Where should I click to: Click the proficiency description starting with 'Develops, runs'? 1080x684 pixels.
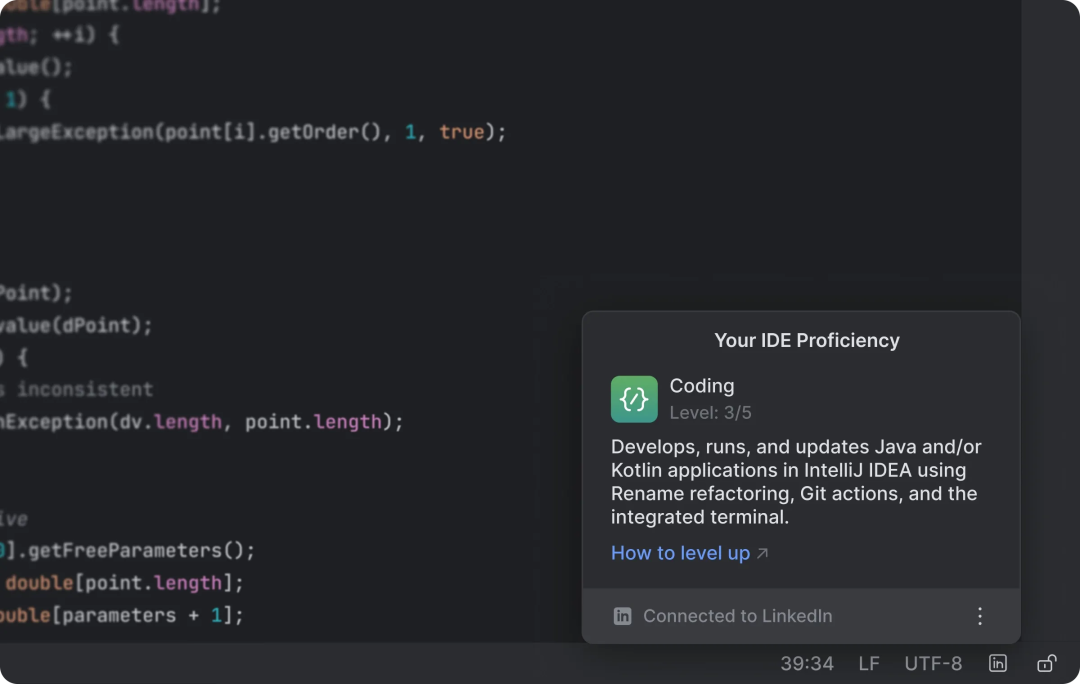[x=796, y=481]
